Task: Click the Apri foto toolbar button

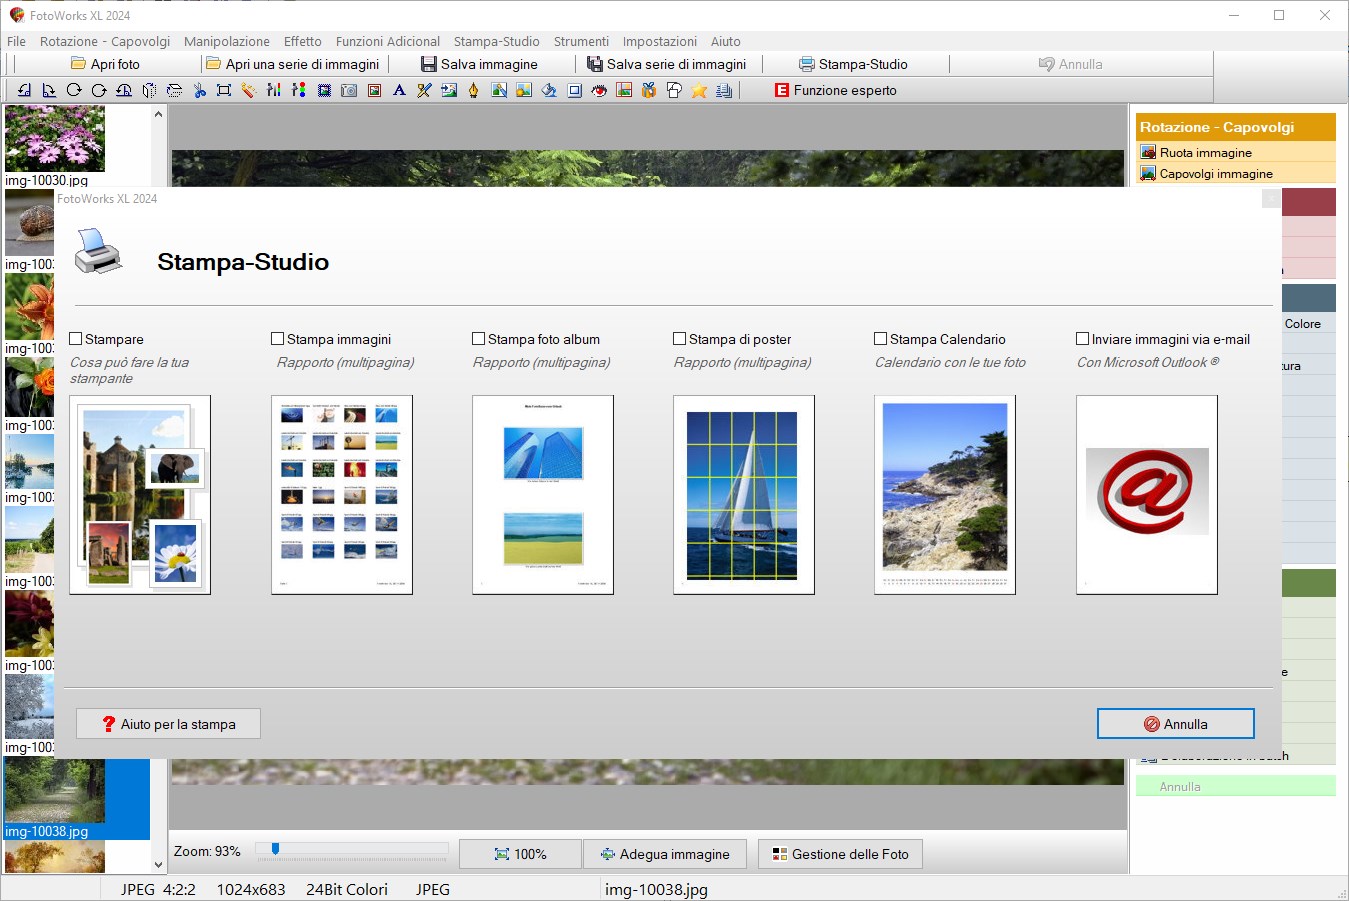Action: pyautogui.click(x=105, y=64)
